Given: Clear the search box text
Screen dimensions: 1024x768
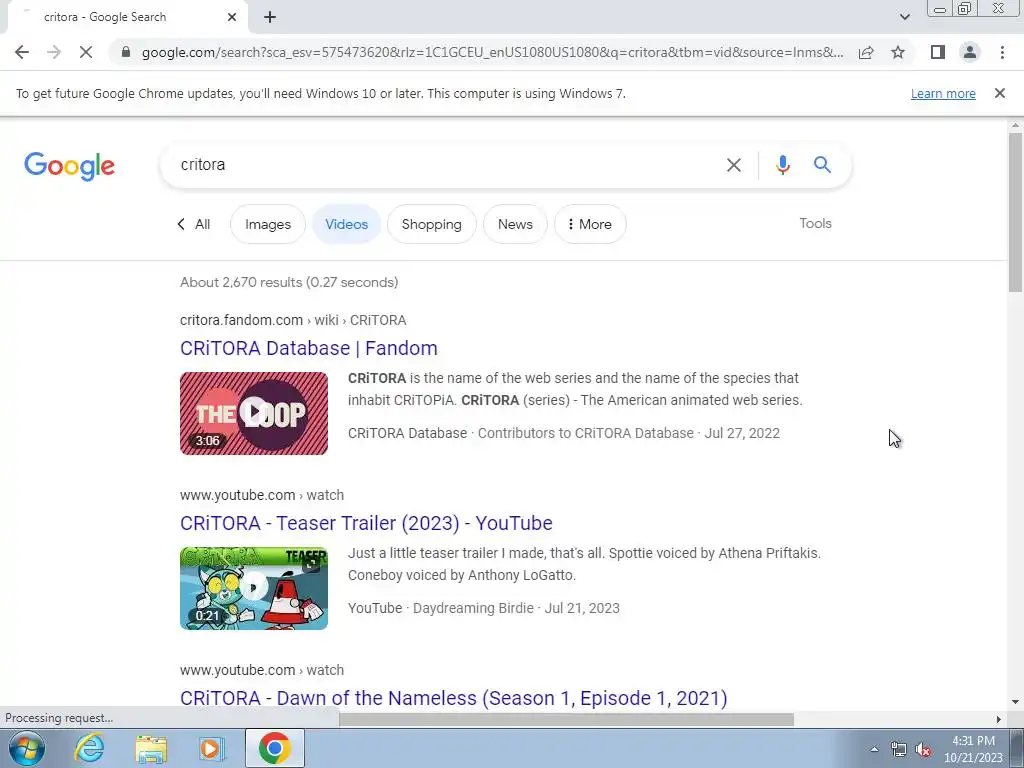Looking at the screenshot, I should click(x=733, y=165).
